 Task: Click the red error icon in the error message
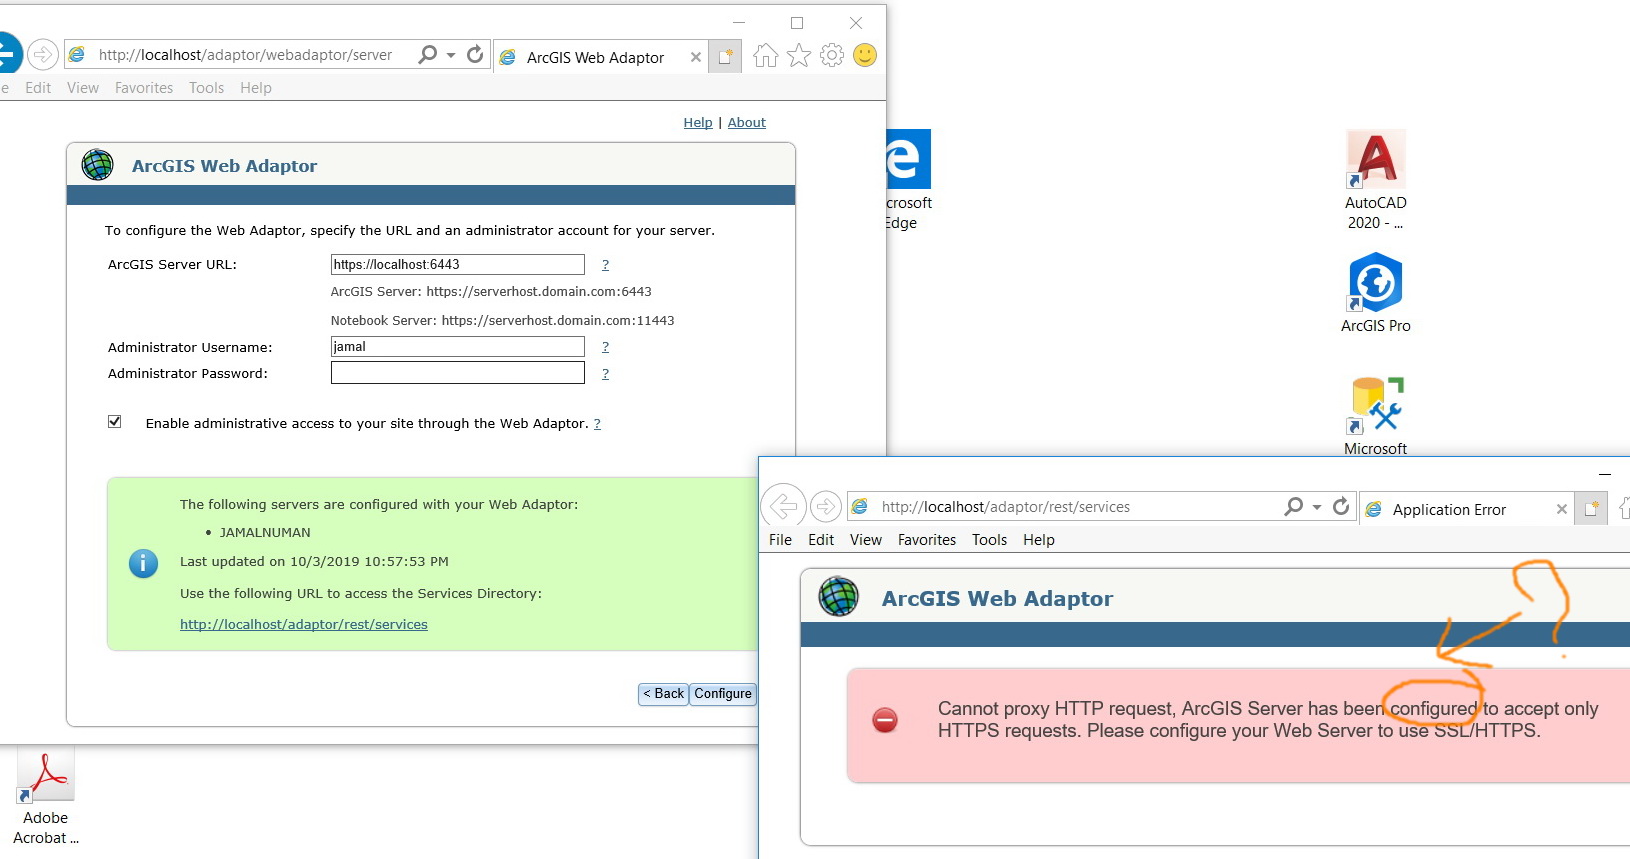(x=885, y=720)
